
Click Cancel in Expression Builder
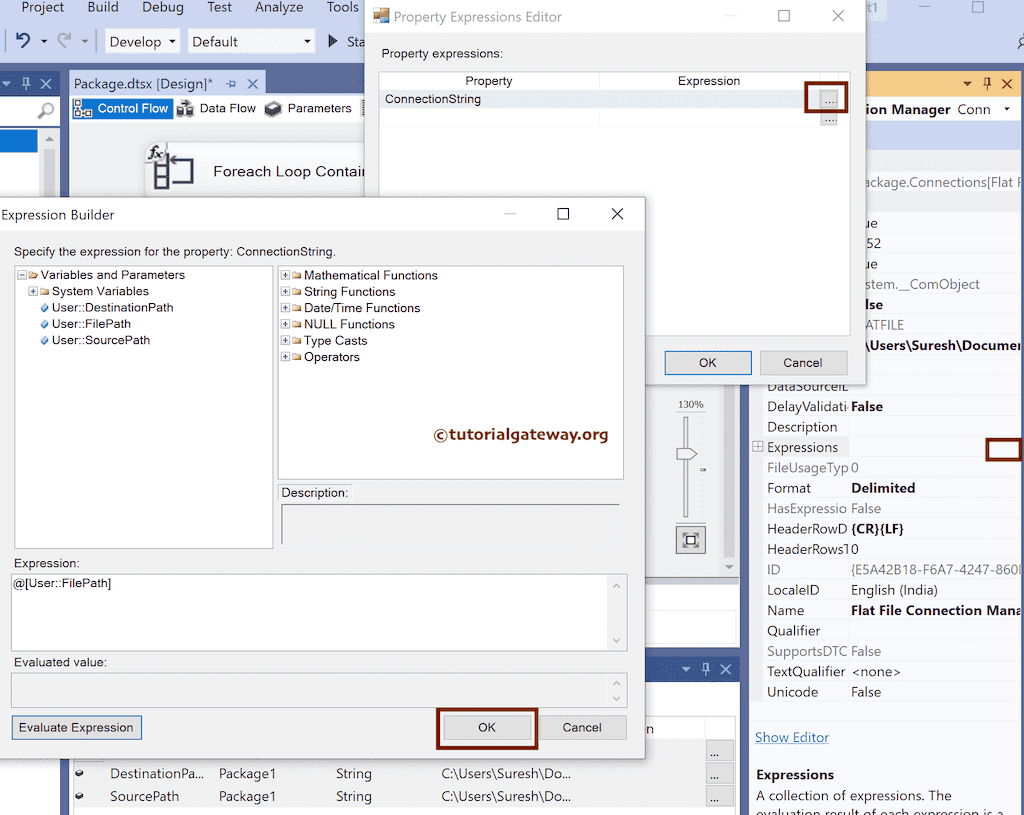pos(582,727)
